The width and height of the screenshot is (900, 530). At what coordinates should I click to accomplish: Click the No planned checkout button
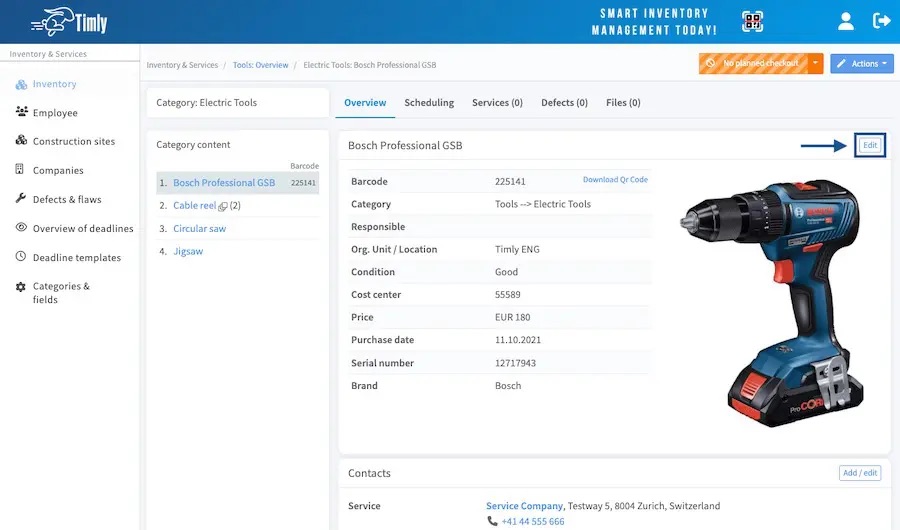click(x=753, y=63)
